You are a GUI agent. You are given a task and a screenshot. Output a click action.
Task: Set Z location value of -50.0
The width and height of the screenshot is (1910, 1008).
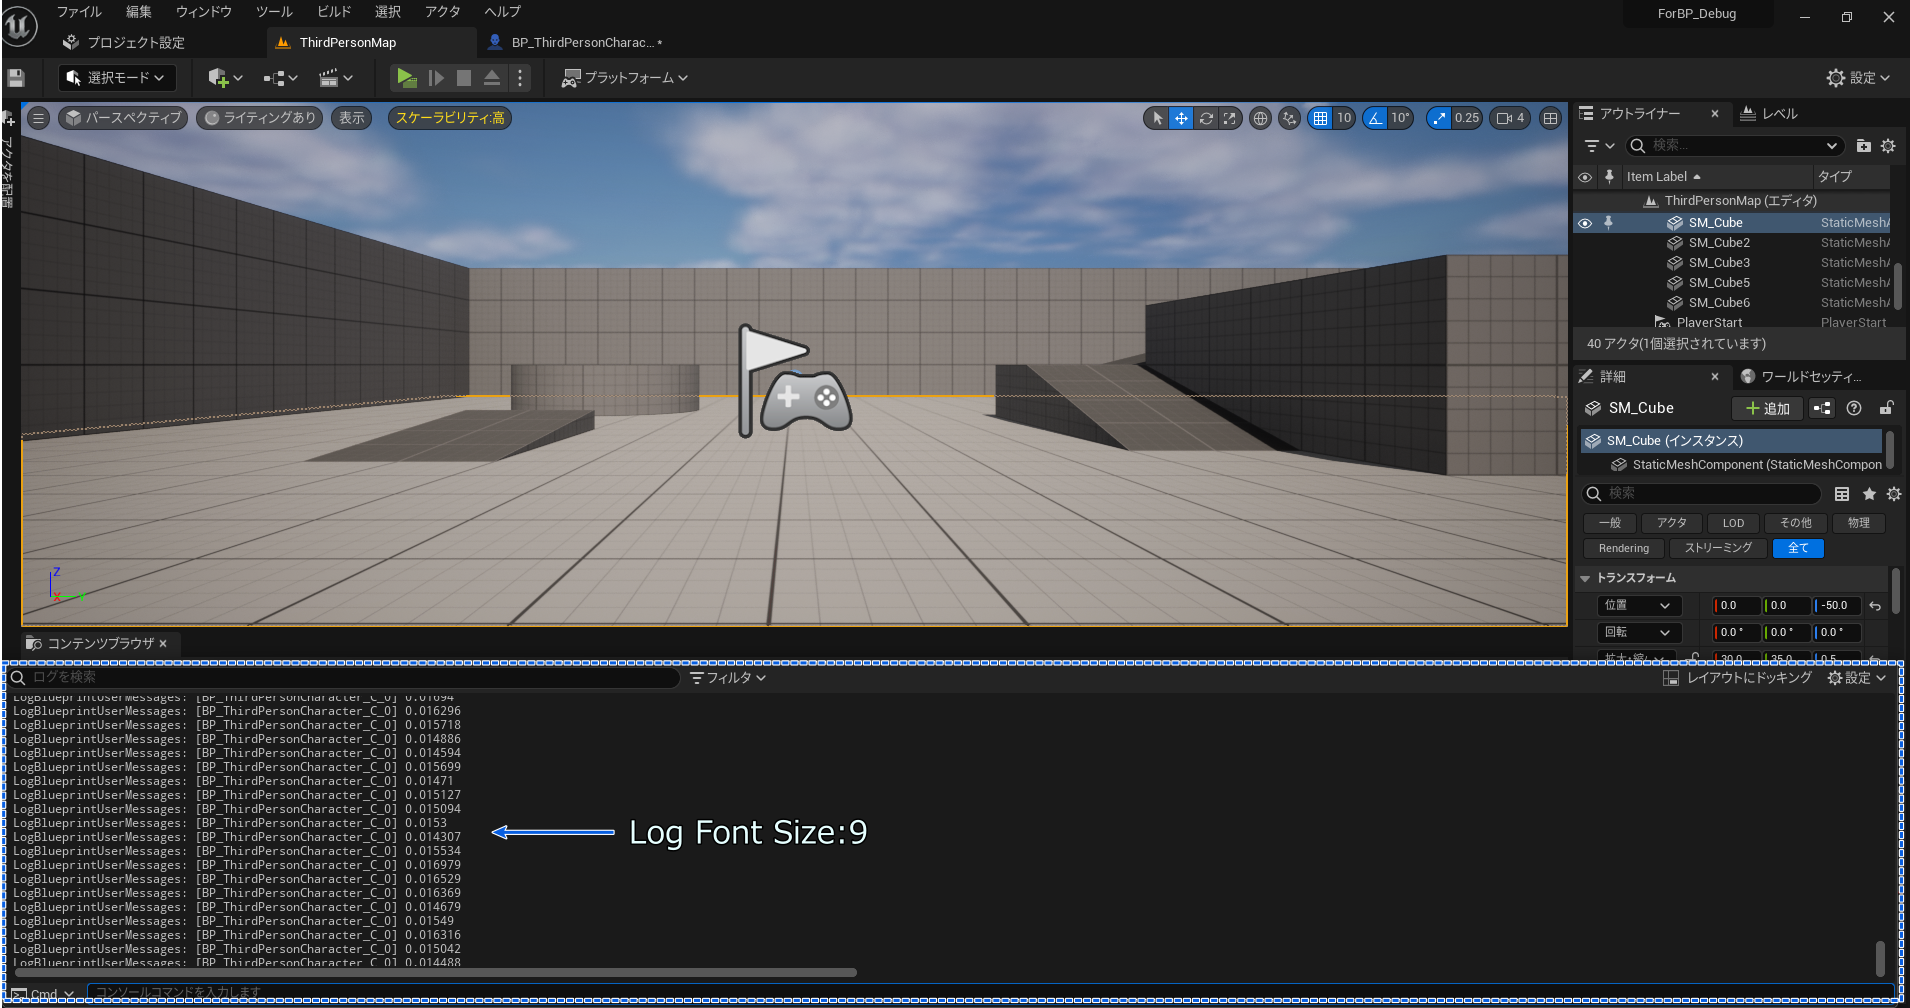[1835, 605]
